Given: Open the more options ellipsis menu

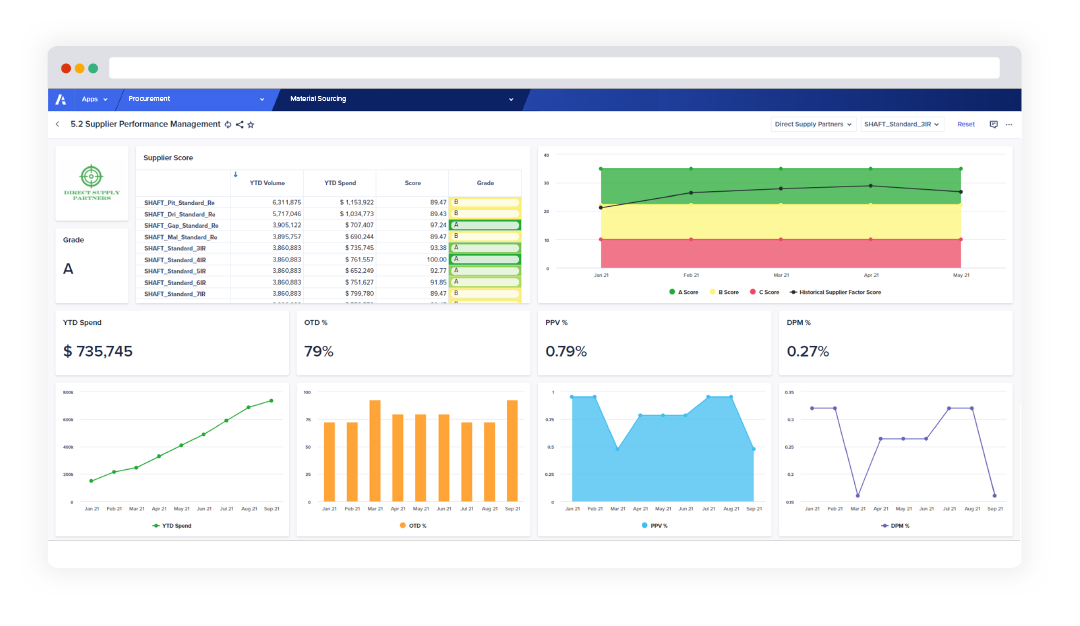Looking at the screenshot, I should (1007, 124).
